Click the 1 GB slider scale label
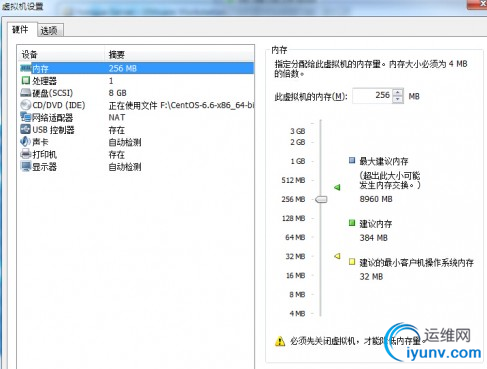Image resolution: width=487 pixels, height=369 pixels. coord(298,161)
